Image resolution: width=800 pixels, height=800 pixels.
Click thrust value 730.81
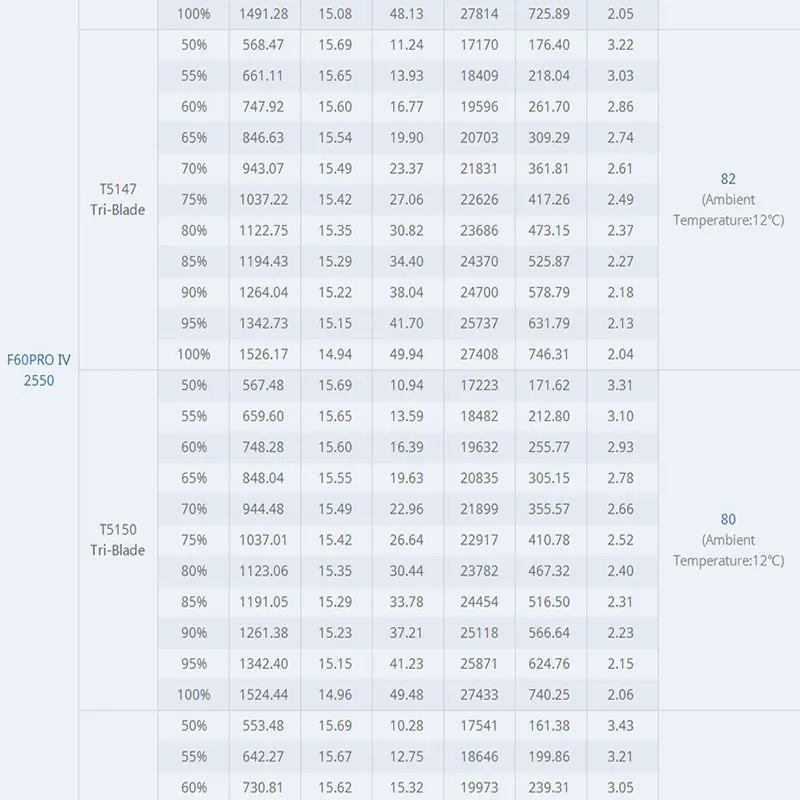tap(263, 787)
